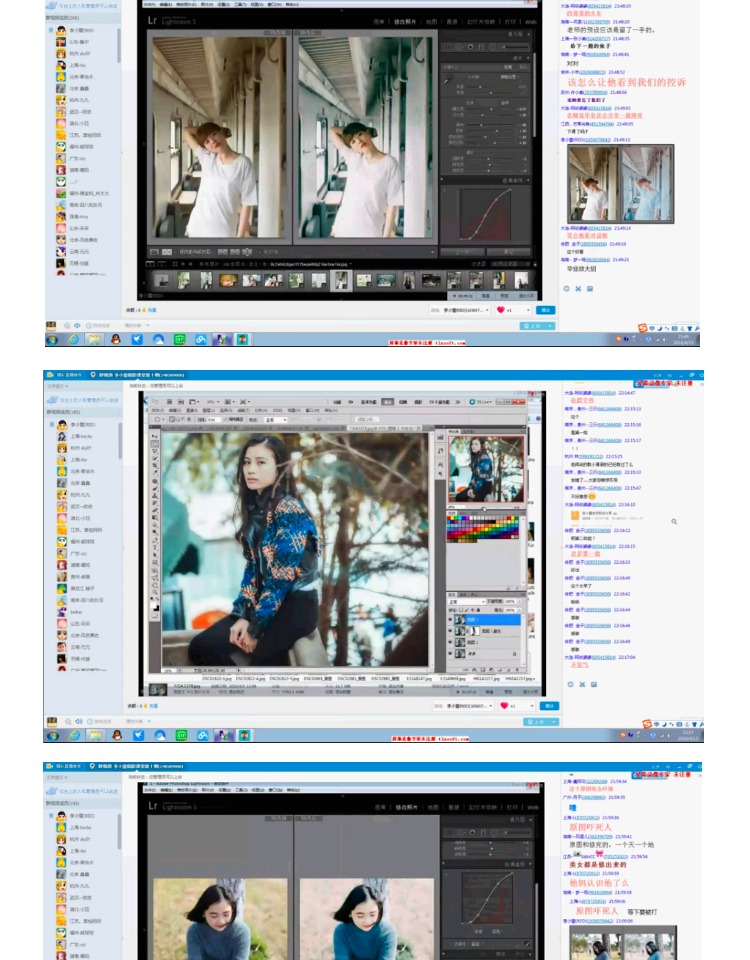Select Crop Overlay tool in train-photo Lightroom window

[x=448, y=47]
